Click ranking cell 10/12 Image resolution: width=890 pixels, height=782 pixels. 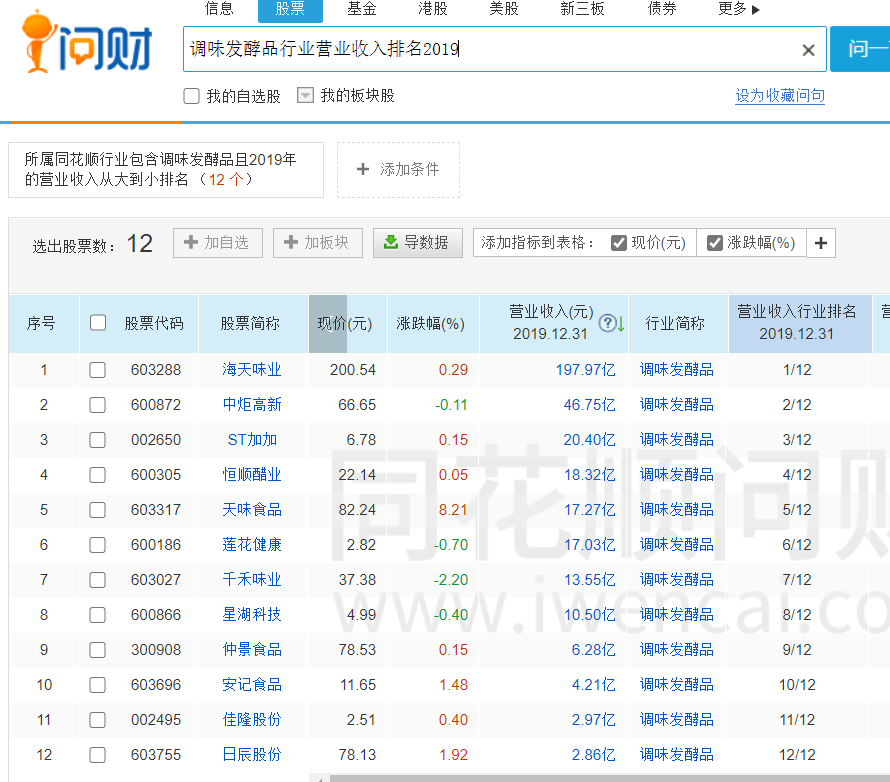797,685
